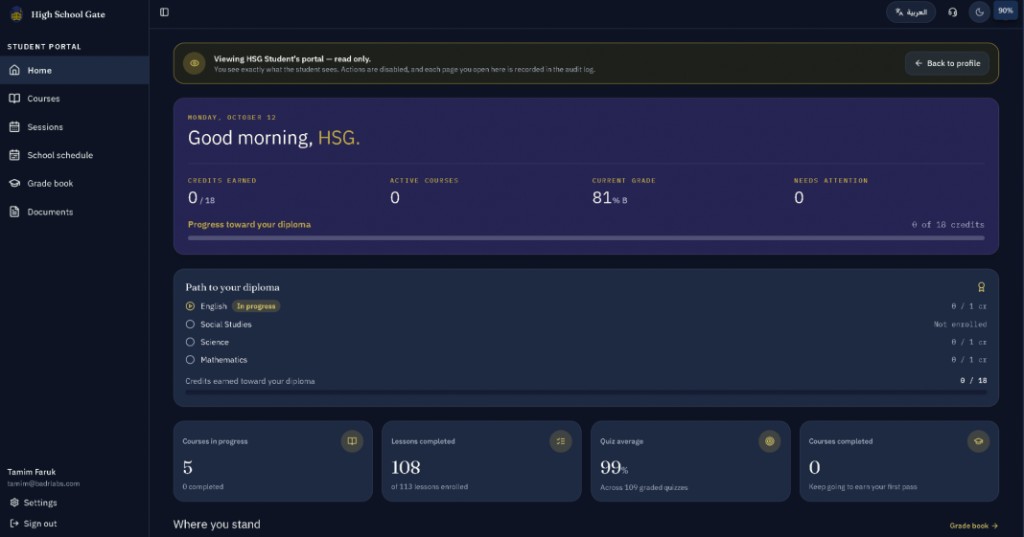Click the High School Gate logo icon

tap(16, 14)
